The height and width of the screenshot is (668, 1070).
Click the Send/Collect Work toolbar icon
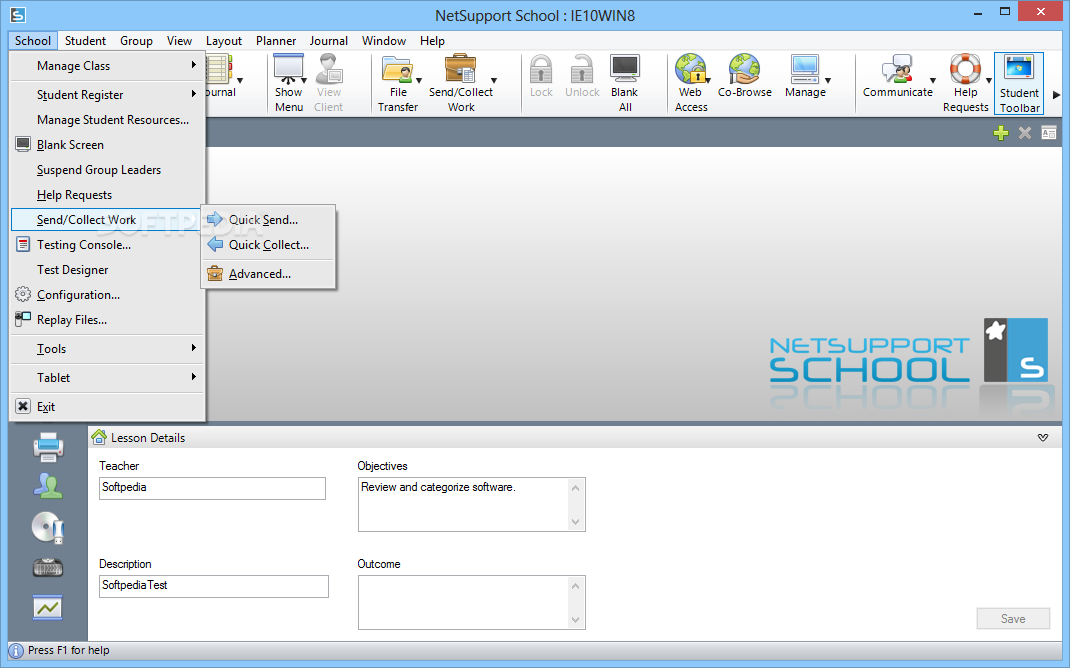tap(461, 69)
